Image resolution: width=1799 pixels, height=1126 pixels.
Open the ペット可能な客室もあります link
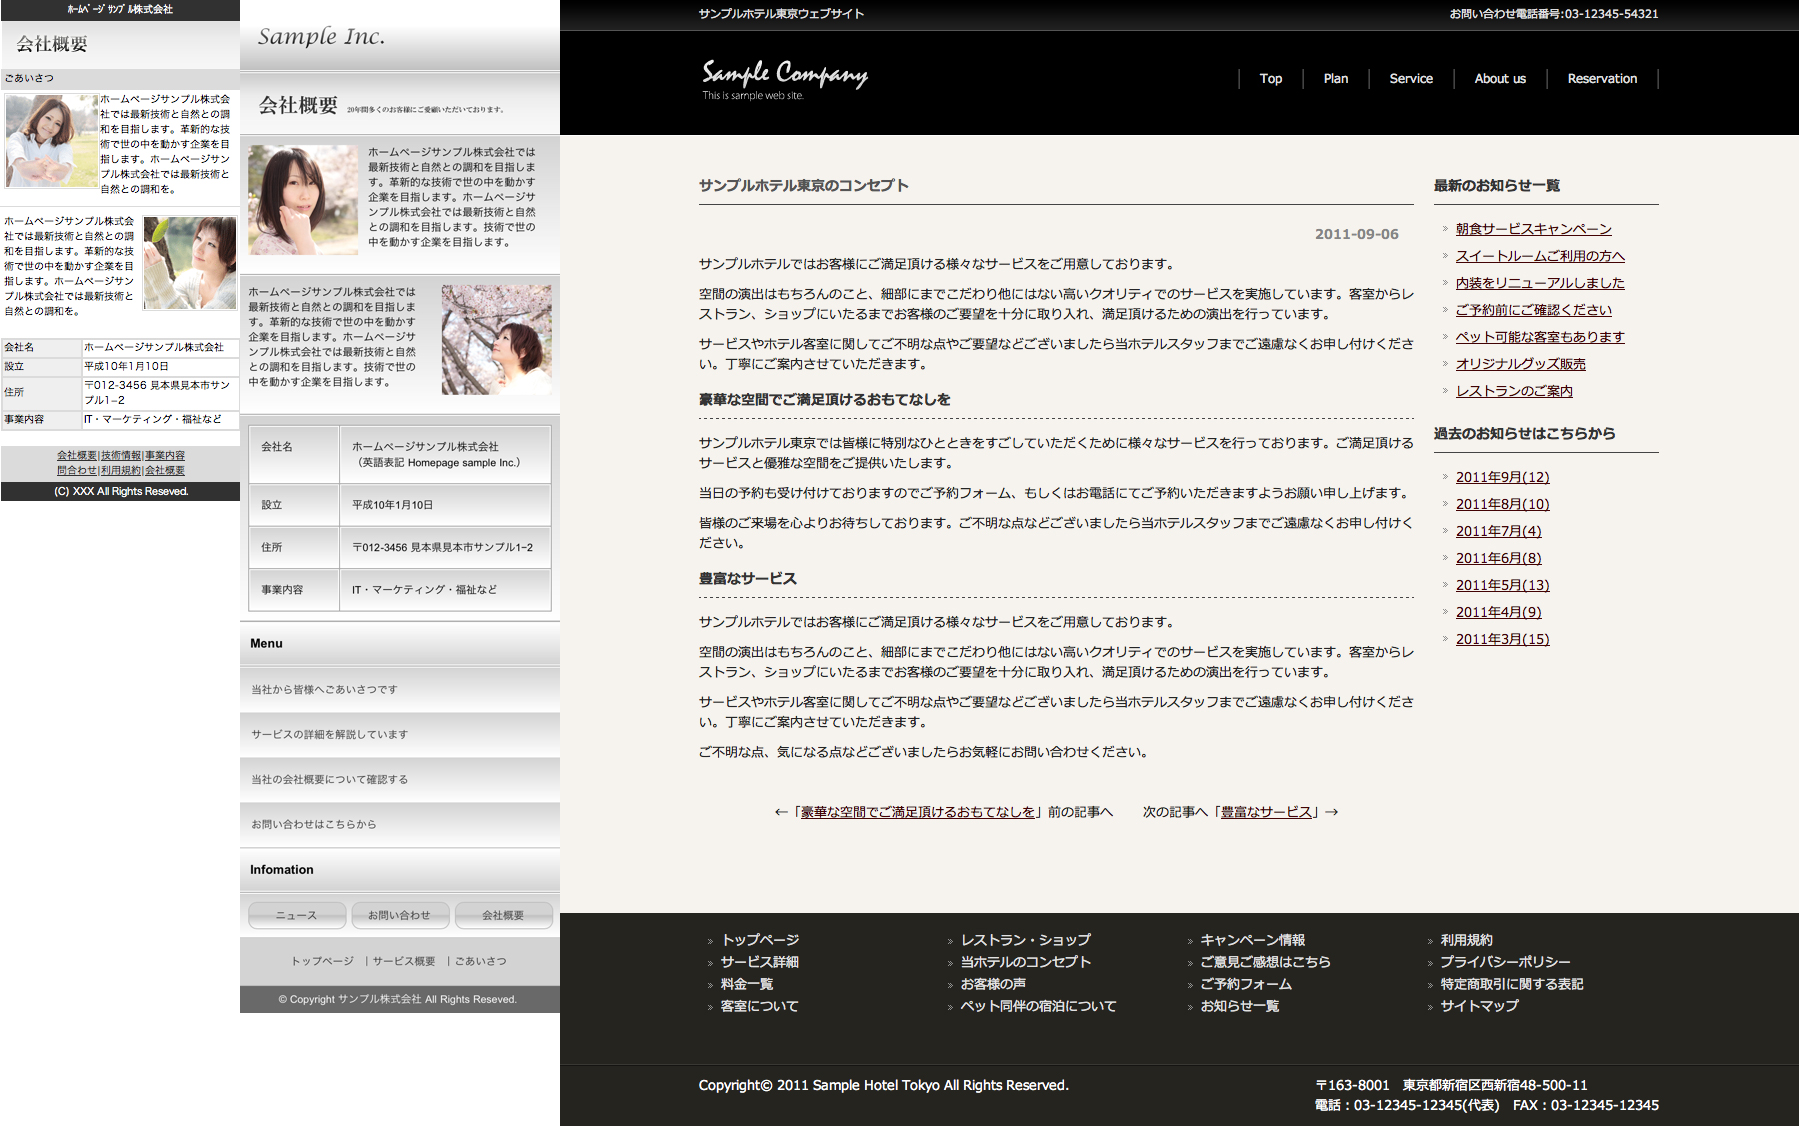tap(1539, 337)
